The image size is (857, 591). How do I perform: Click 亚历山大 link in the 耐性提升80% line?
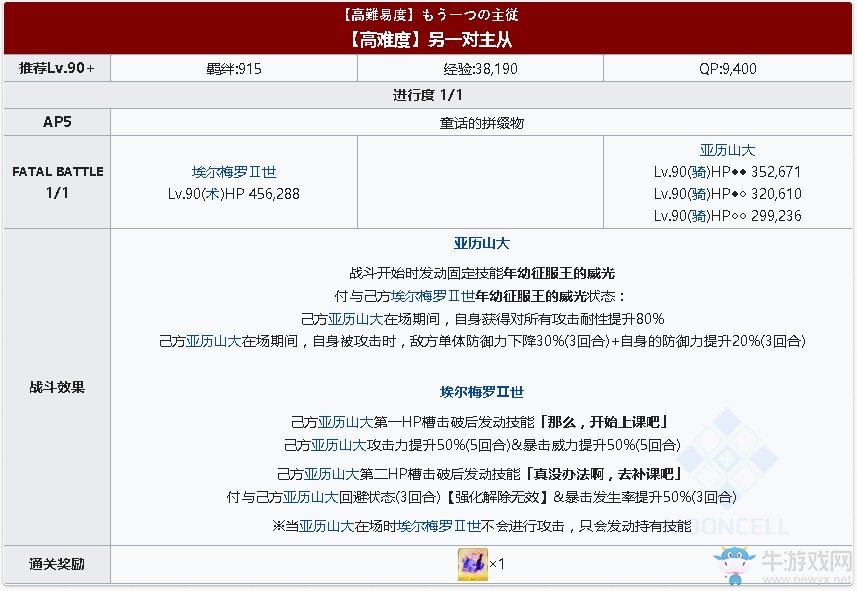point(355,319)
